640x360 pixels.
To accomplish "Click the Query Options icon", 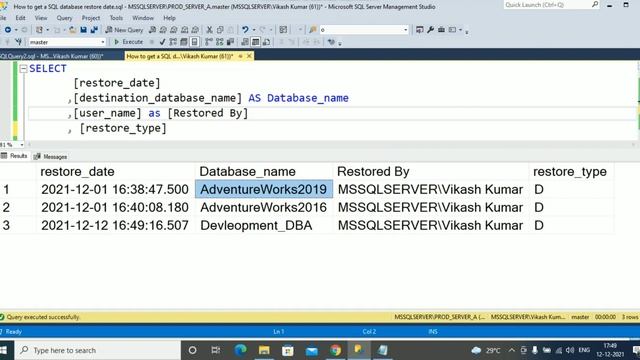I will [x=184, y=42].
